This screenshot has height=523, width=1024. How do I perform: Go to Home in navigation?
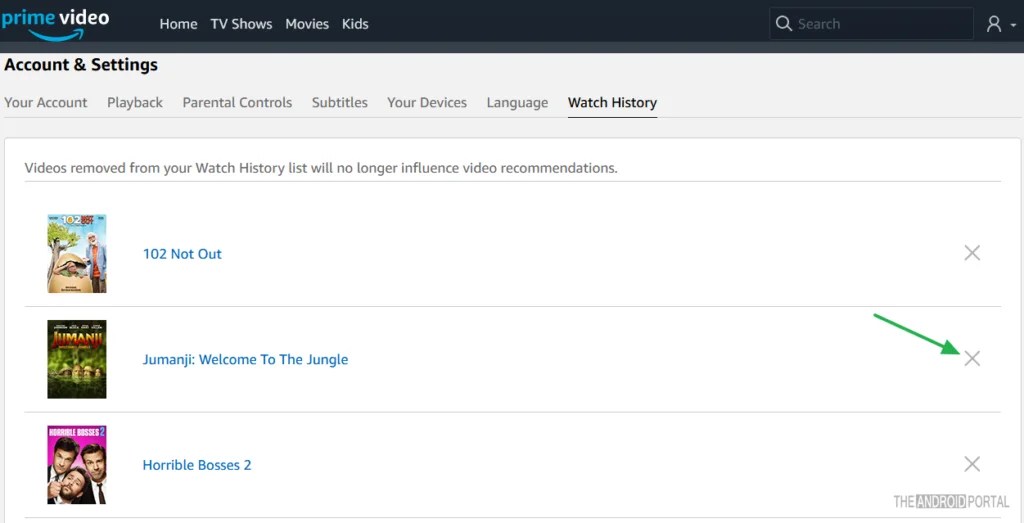[x=178, y=24]
